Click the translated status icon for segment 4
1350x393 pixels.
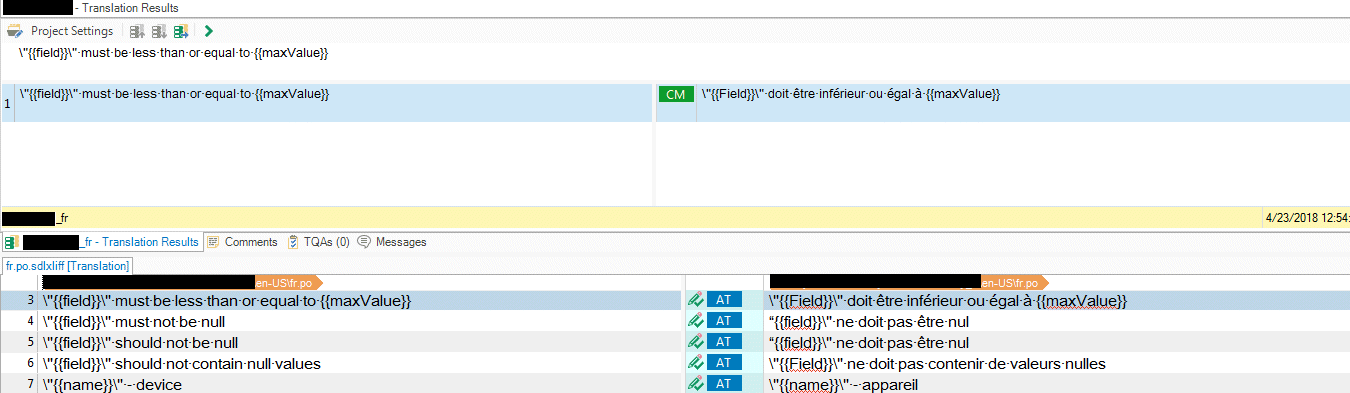[x=695, y=322]
